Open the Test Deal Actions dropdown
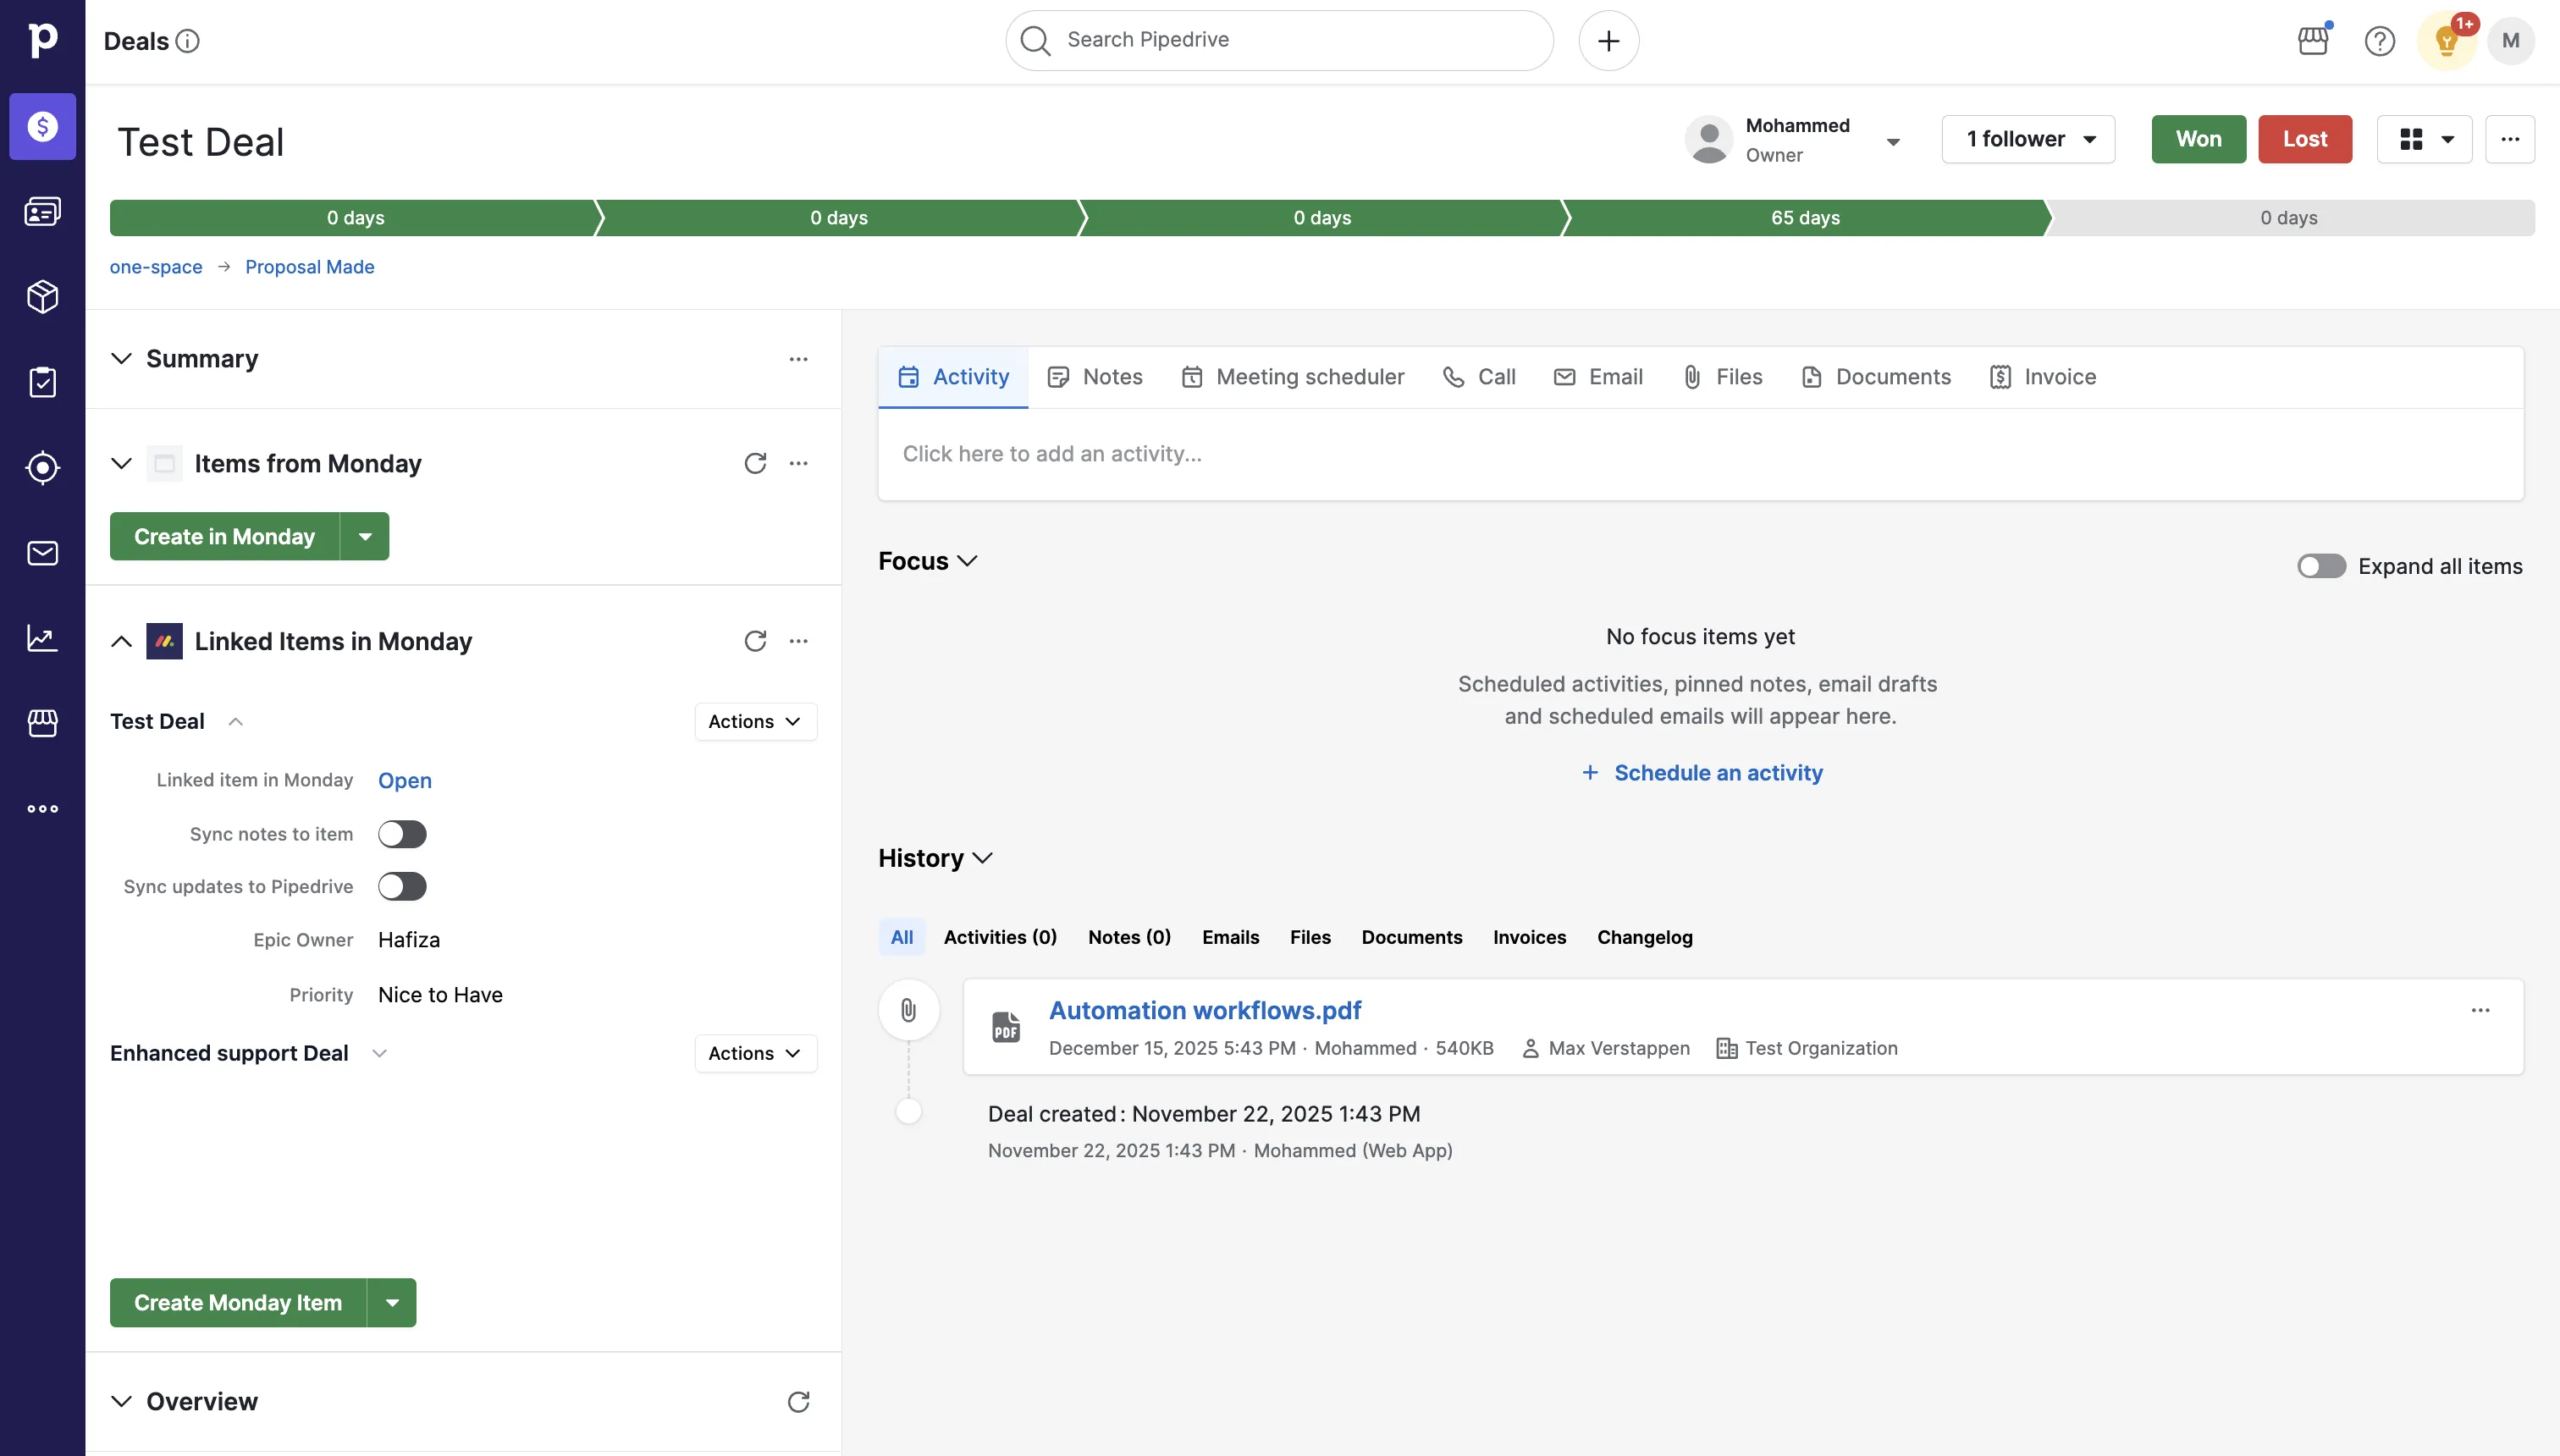 pyautogui.click(x=755, y=721)
